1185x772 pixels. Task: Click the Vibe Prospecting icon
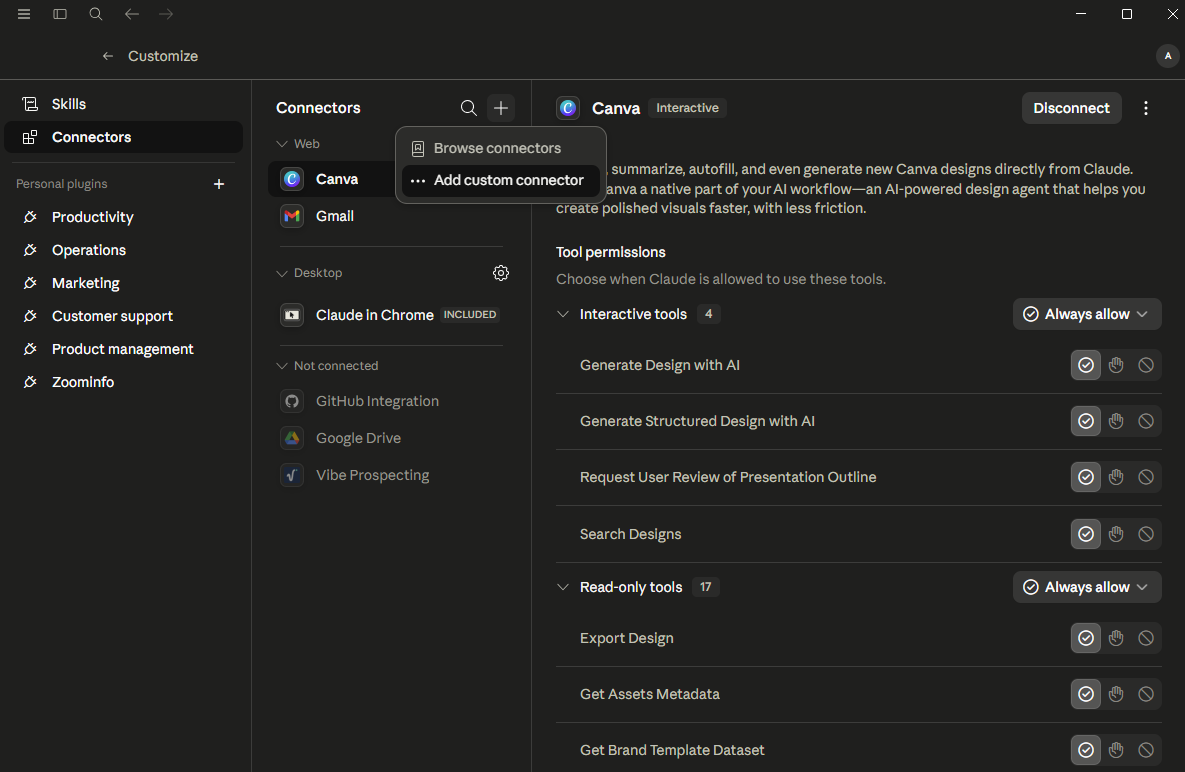click(292, 475)
